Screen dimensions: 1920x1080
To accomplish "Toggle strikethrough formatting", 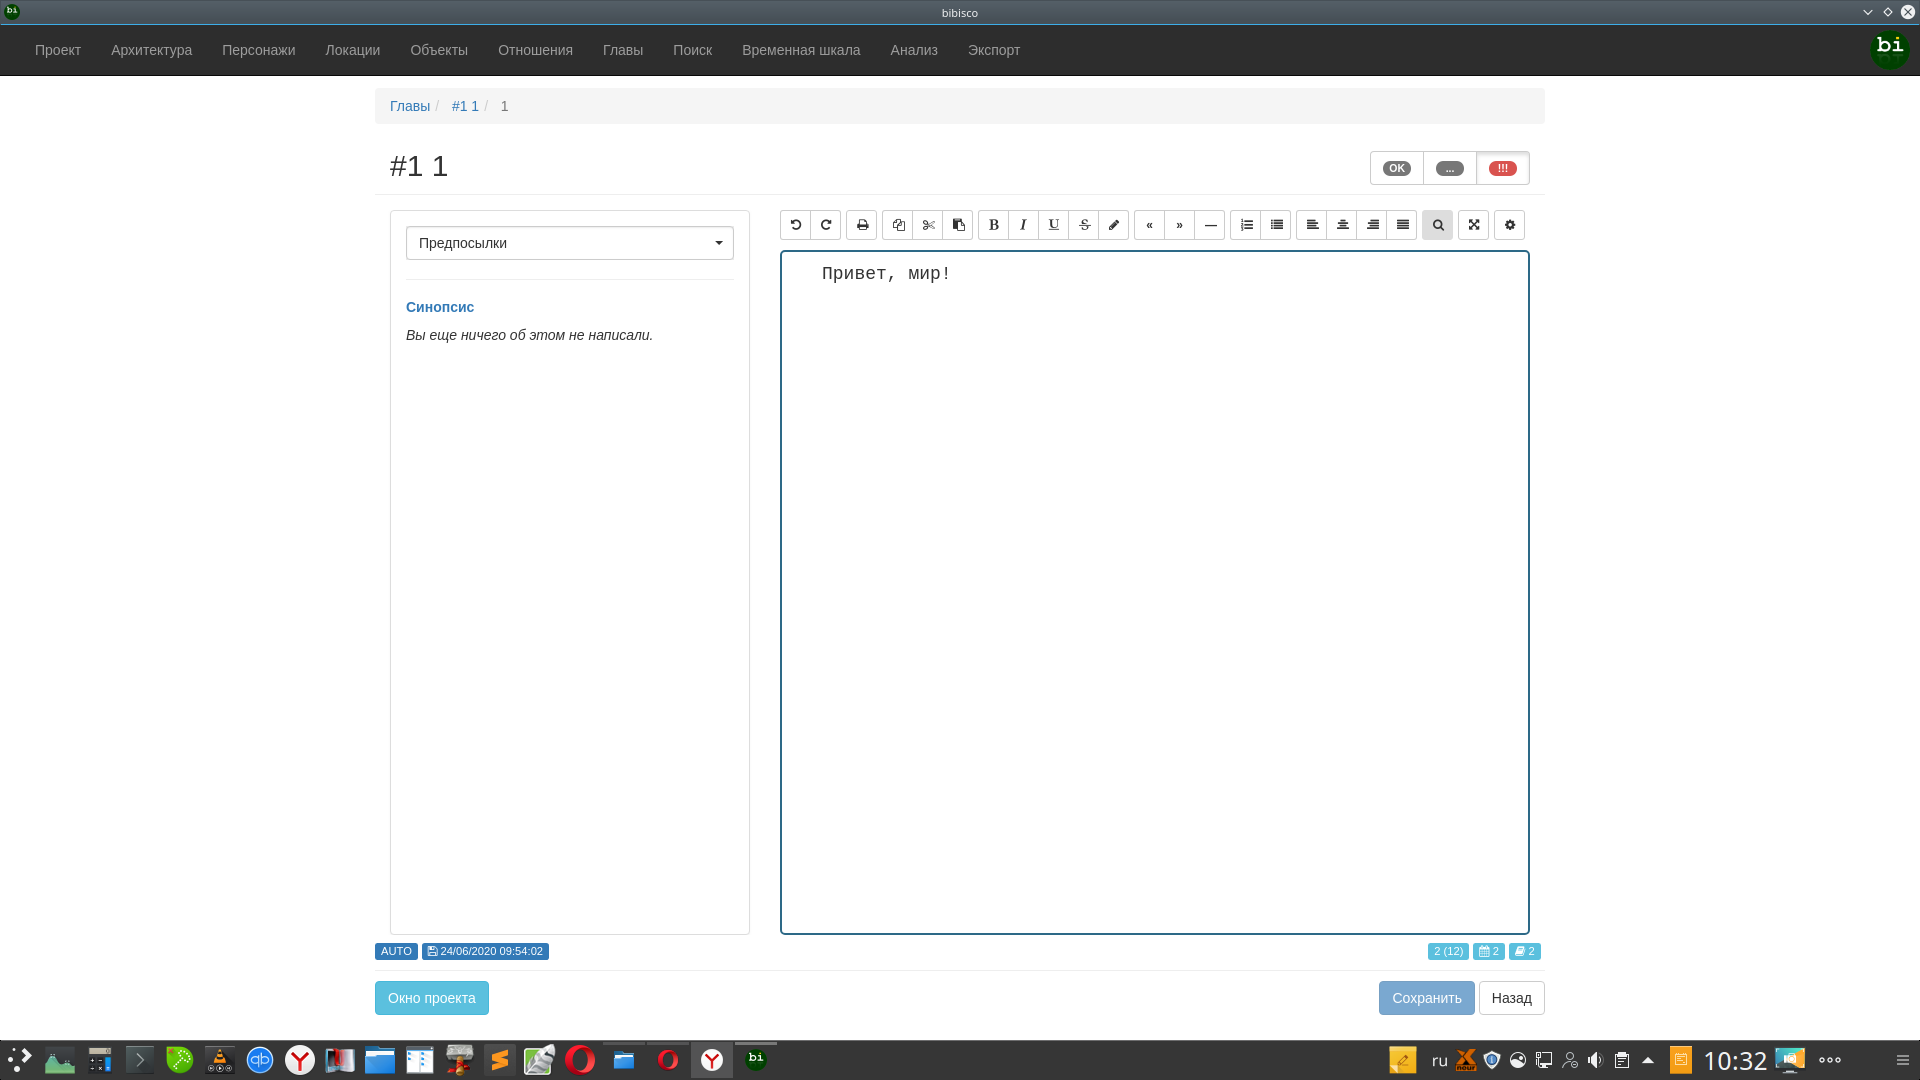I will pyautogui.click(x=1084, y=225).
